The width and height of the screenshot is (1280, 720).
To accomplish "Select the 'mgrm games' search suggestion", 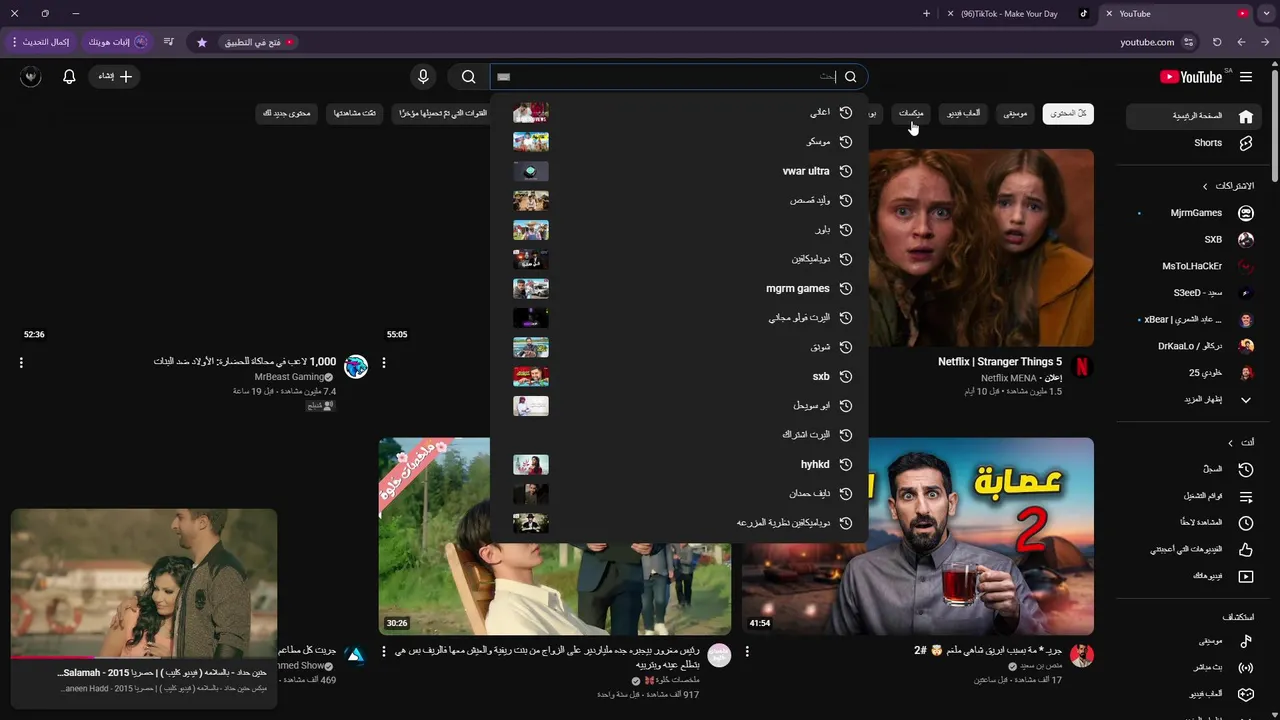I will 679,289.
